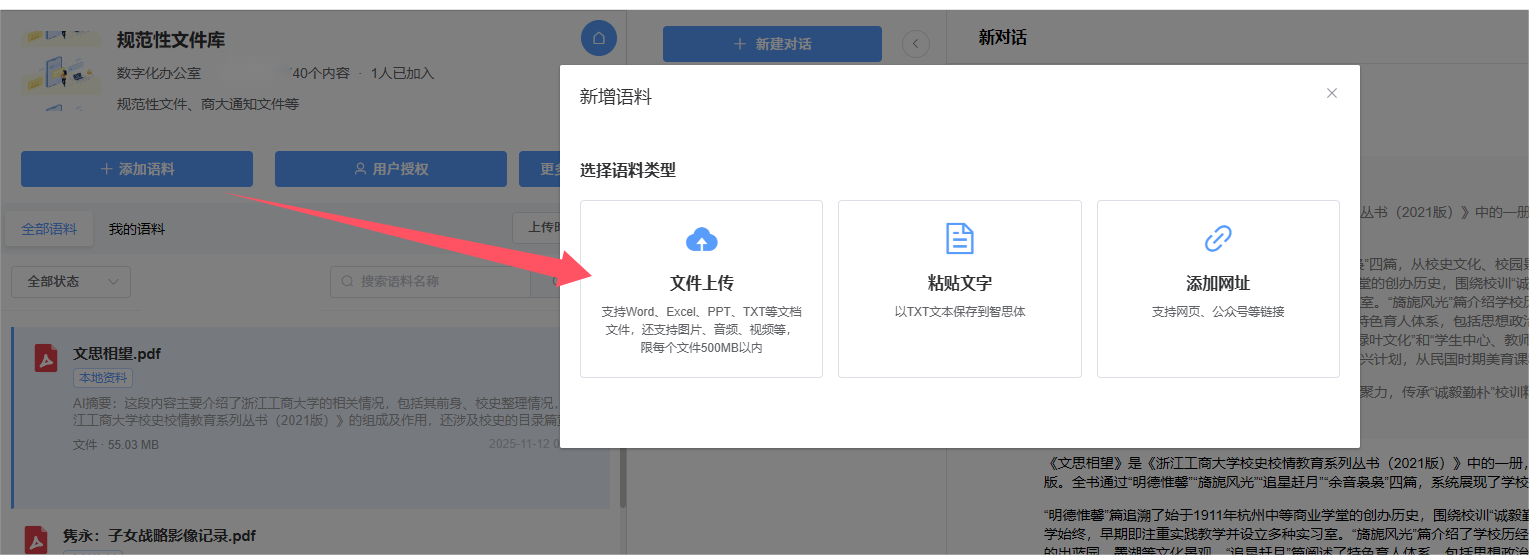Close the 新增语料 dialog
Viewport: 1529px width, 555px height.
click(x=1331, y=93)
